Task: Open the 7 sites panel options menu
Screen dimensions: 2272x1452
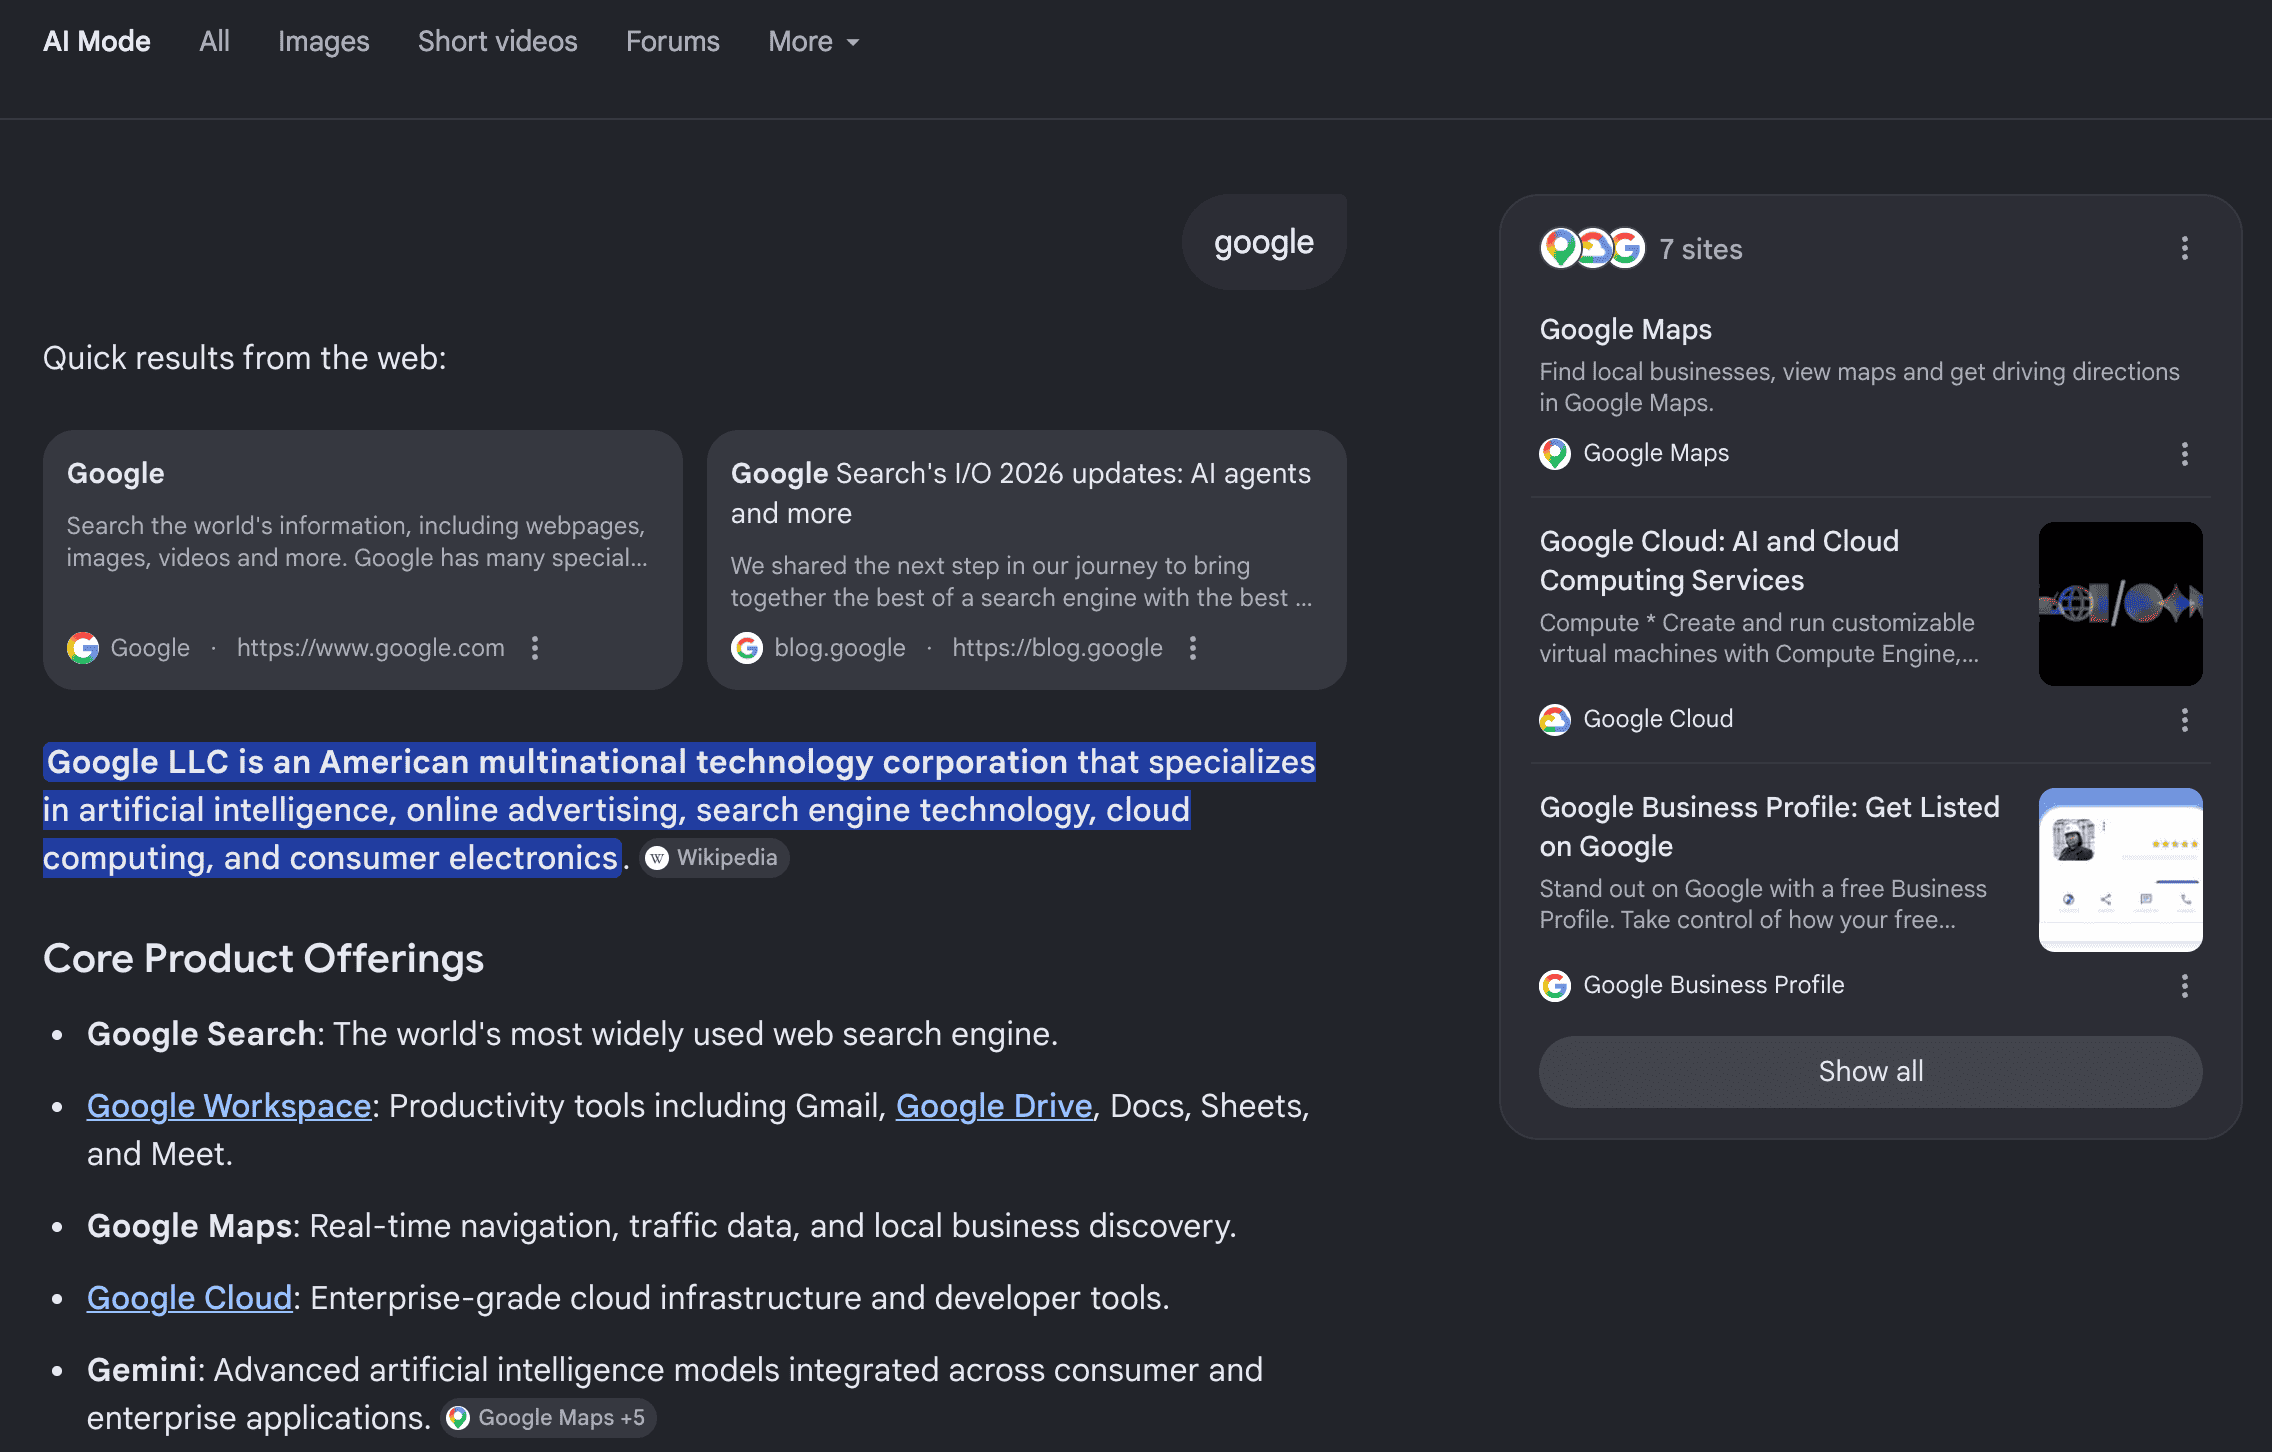Action: (x=2185, y=248)
